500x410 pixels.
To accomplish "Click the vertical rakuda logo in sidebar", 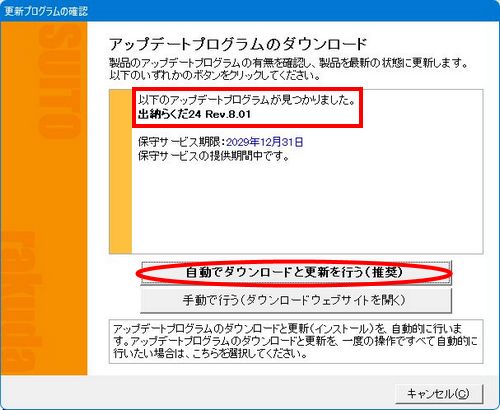I will pyautogui.click(x=23, y=302).
